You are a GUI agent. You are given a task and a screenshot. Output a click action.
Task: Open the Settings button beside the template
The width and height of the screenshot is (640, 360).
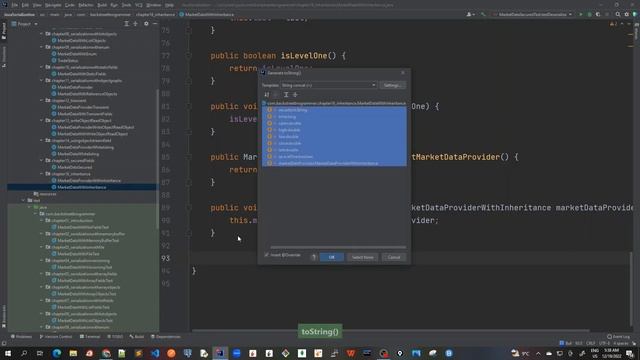tap(393, 85)
